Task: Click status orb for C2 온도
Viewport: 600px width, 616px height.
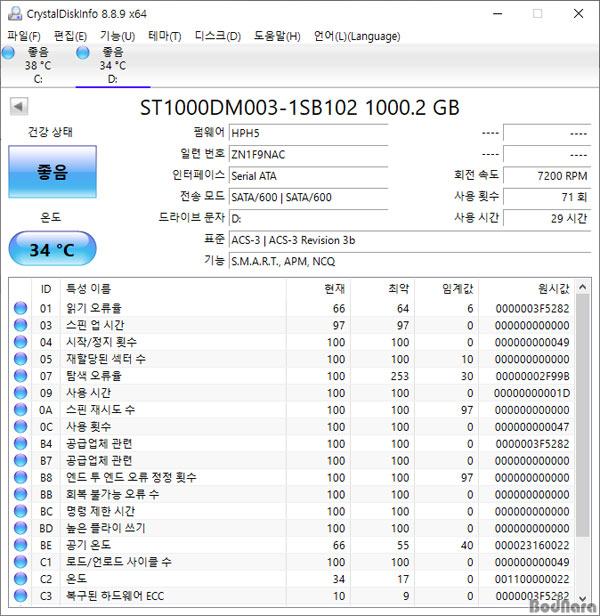Action: (20, 579)
